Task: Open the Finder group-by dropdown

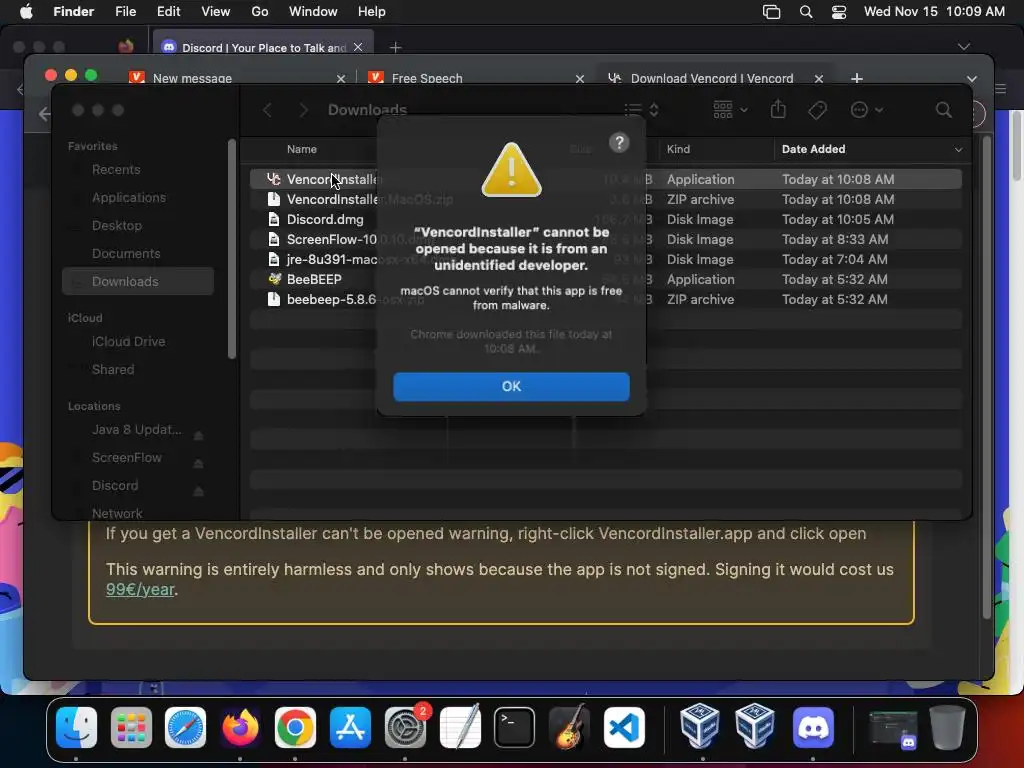Action: [x=730, y=109]
